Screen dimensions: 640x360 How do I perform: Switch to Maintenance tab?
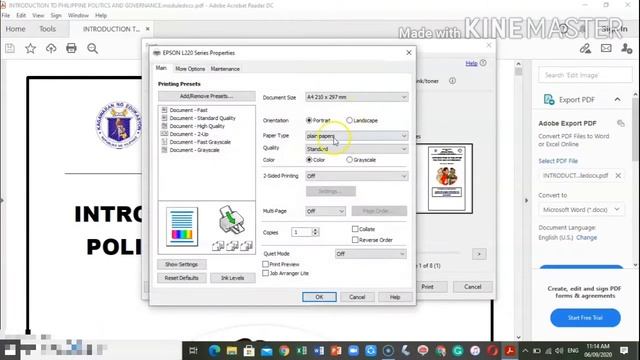[225, 69]
